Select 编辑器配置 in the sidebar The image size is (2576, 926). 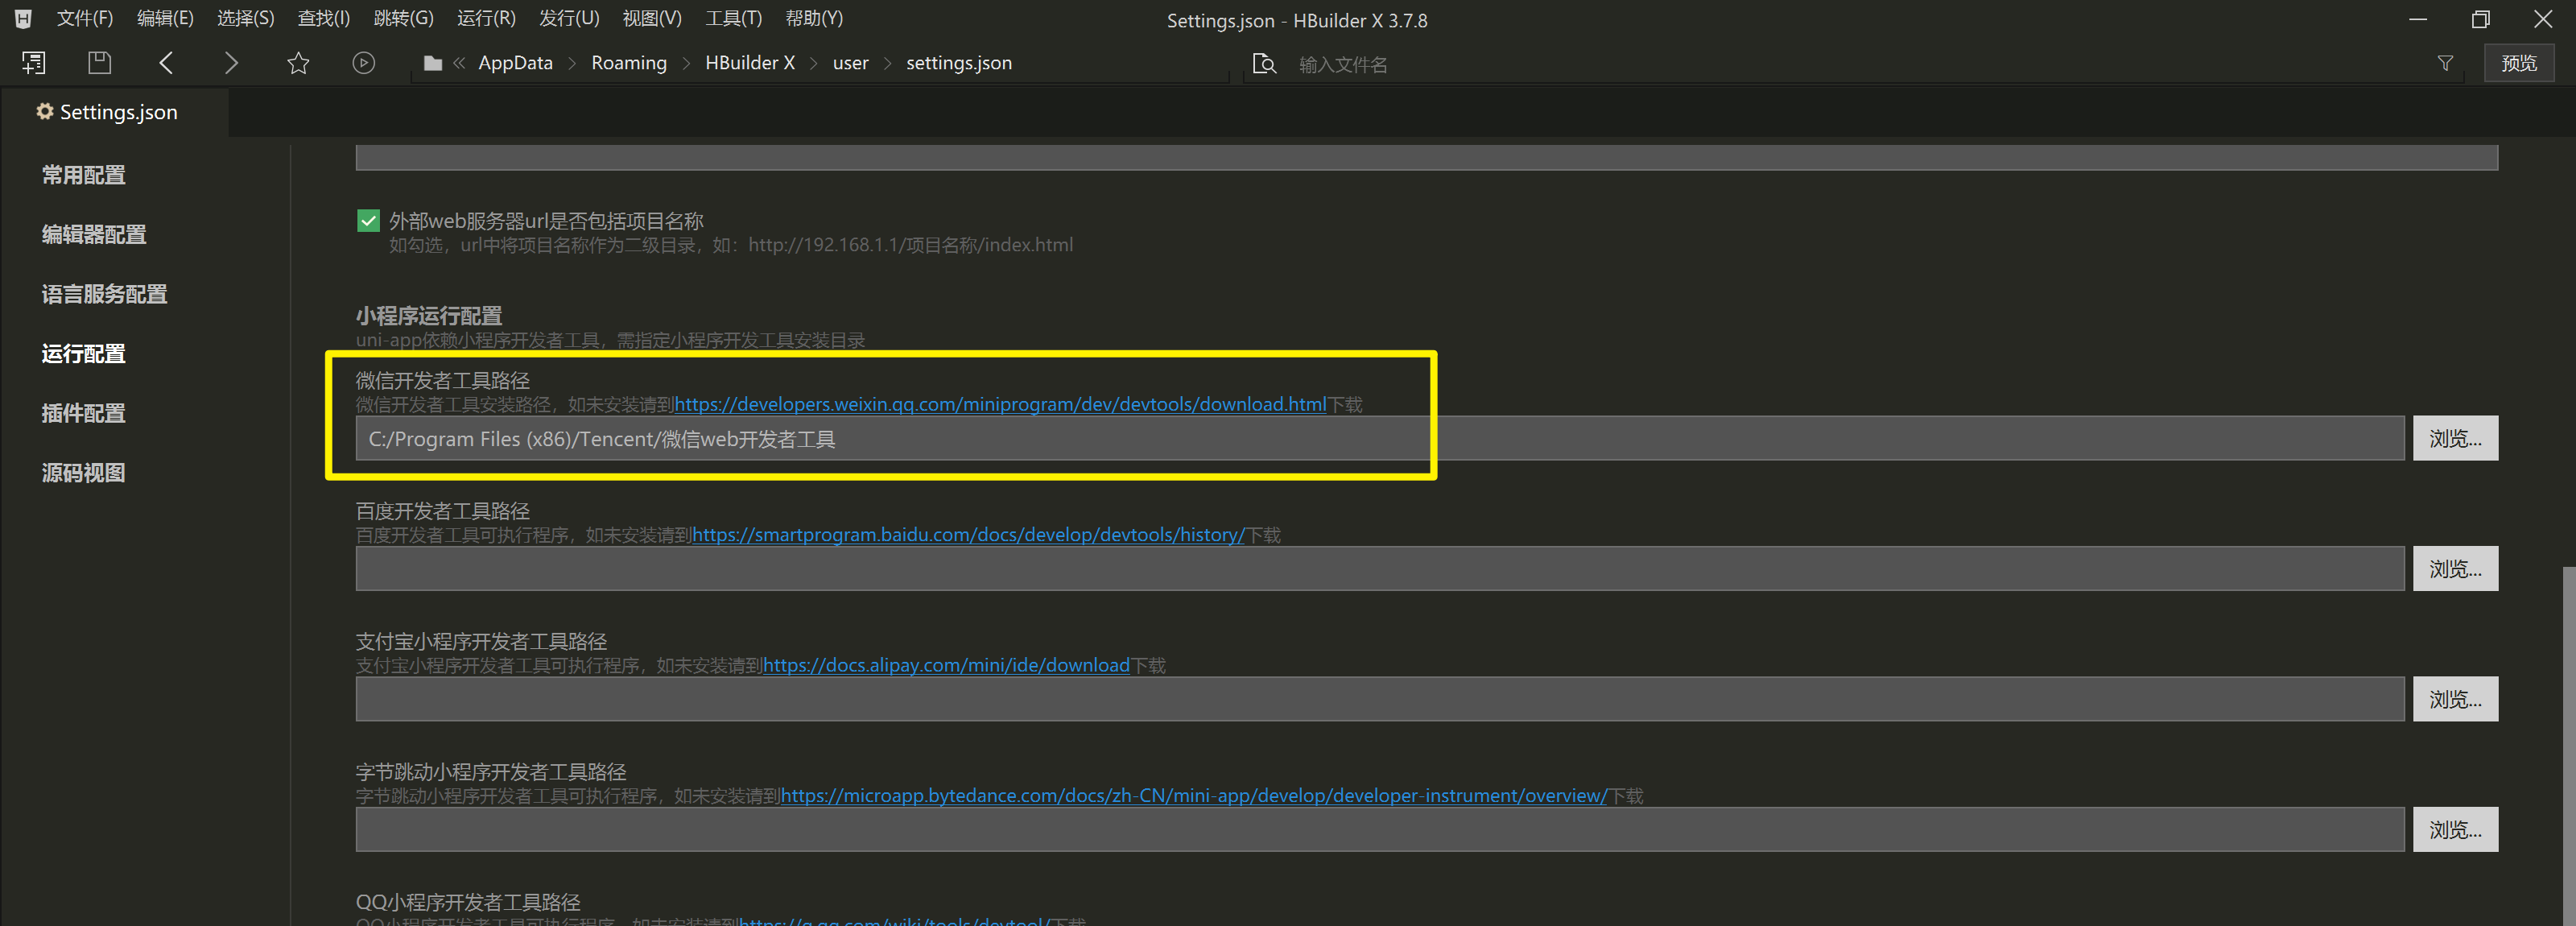pyautogui.click(x=94, y=234)
